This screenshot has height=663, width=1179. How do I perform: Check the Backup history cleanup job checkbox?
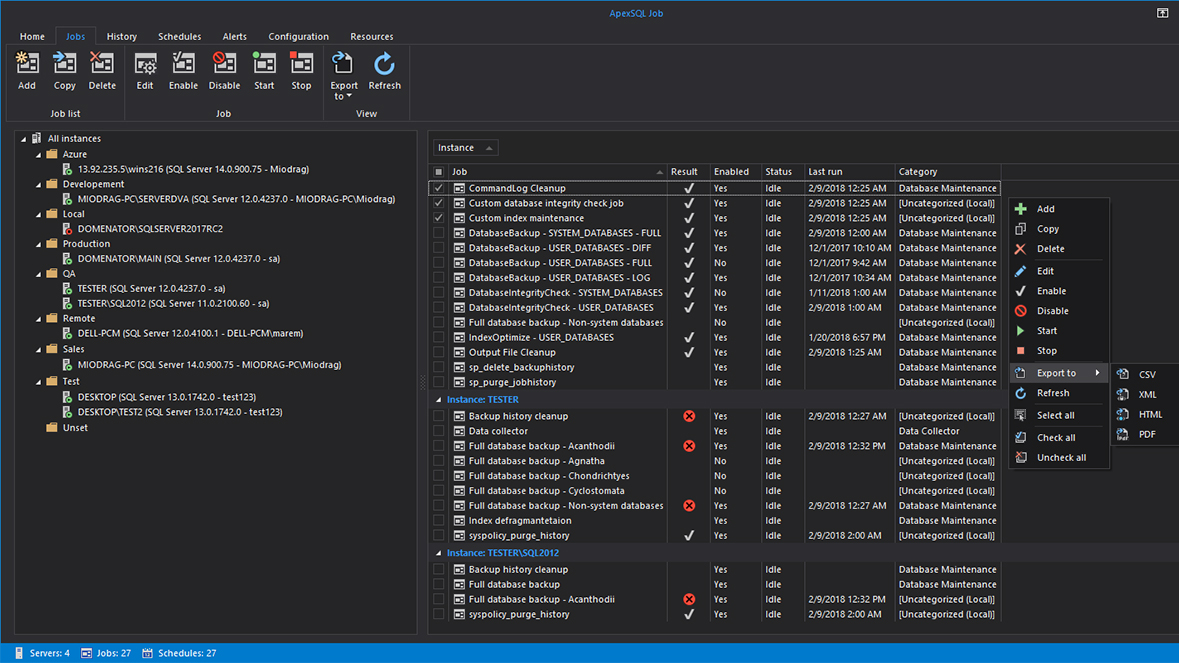point(438,415)
